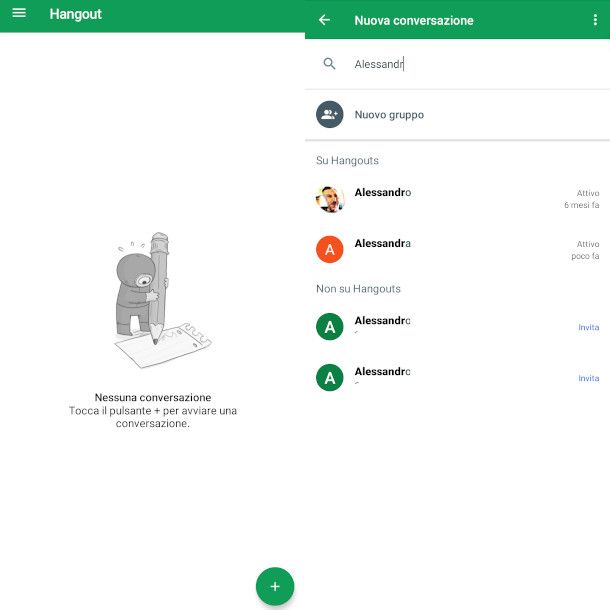610x610 pixels.
Task: Choose contact Alessandra active poco fa
Action: tap(458, 249)
